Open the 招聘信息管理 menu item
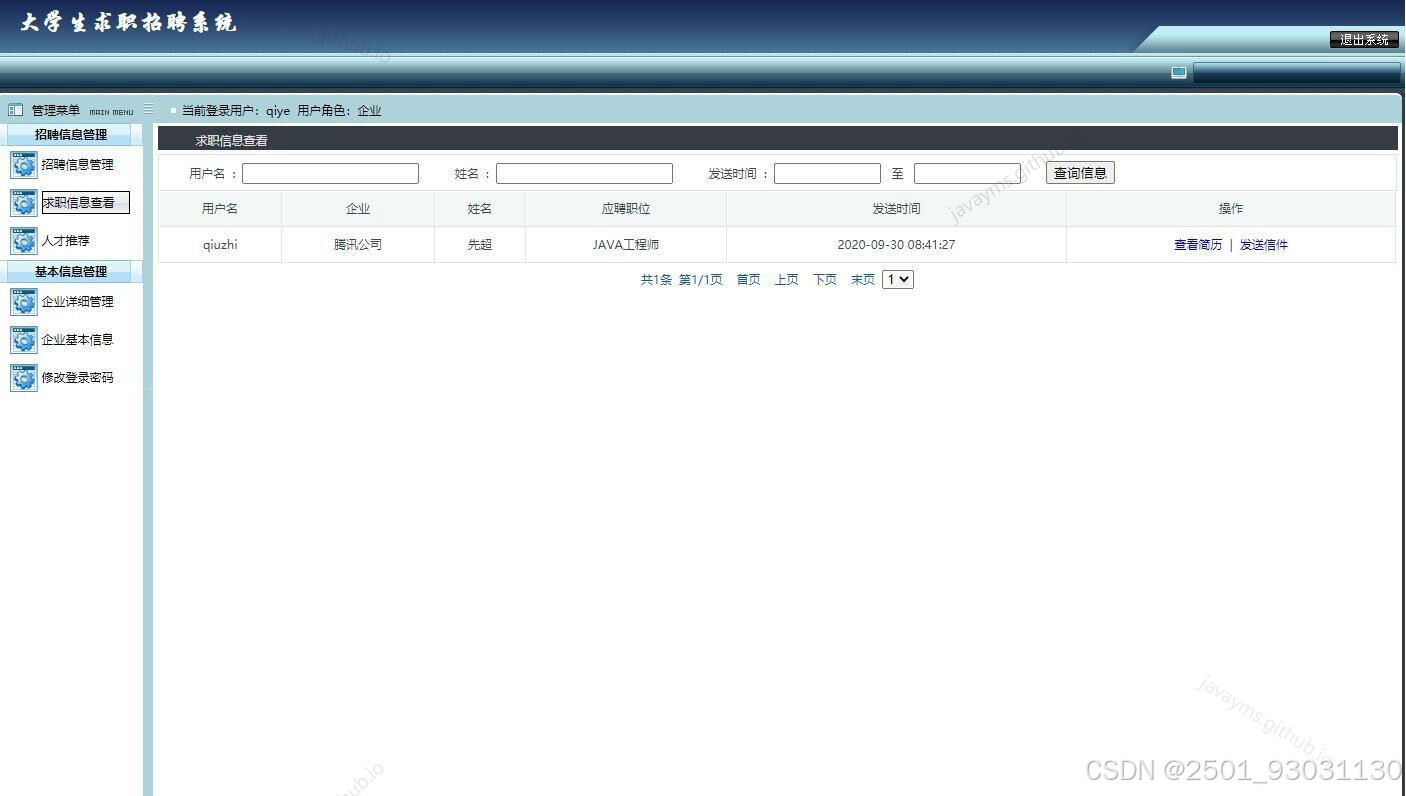Image resolution: width=1406 pixels, height=796 pixels. pyautogui.click(x=78, y=165)
